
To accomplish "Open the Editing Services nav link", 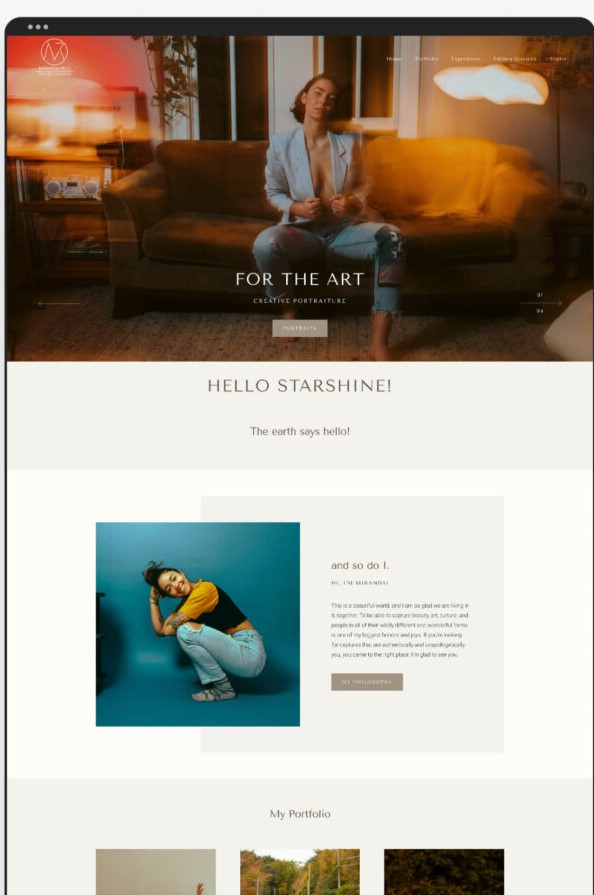I will [x=515, y=59].
